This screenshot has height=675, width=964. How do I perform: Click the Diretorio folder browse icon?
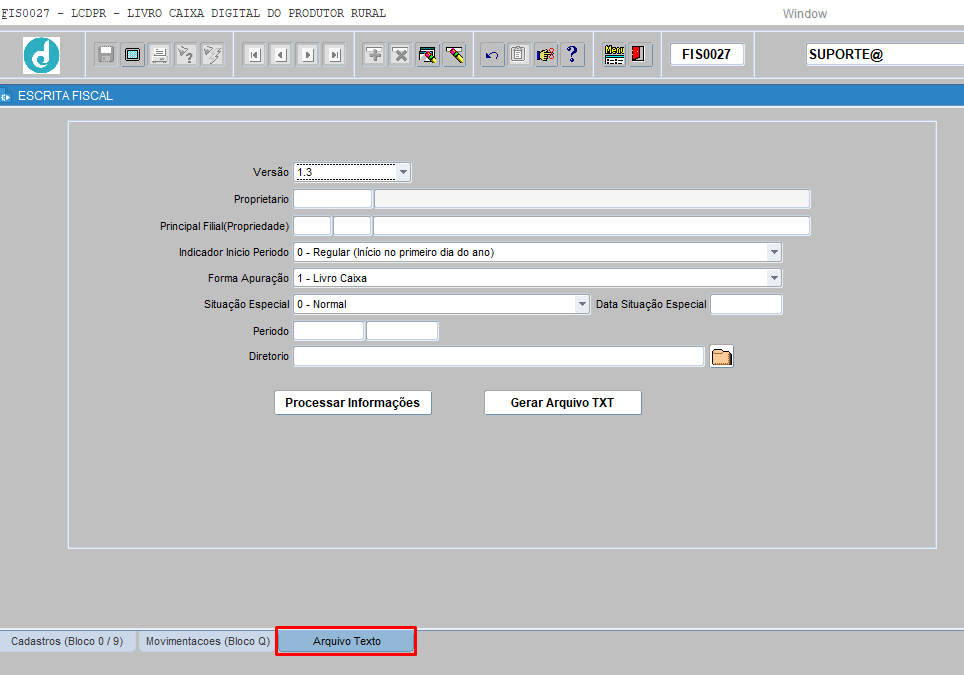pos(721,357)
